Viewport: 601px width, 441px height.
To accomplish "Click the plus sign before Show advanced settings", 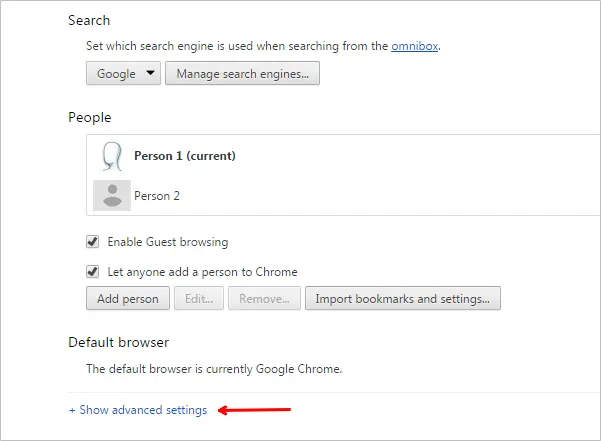I will [x=72, y=410].
